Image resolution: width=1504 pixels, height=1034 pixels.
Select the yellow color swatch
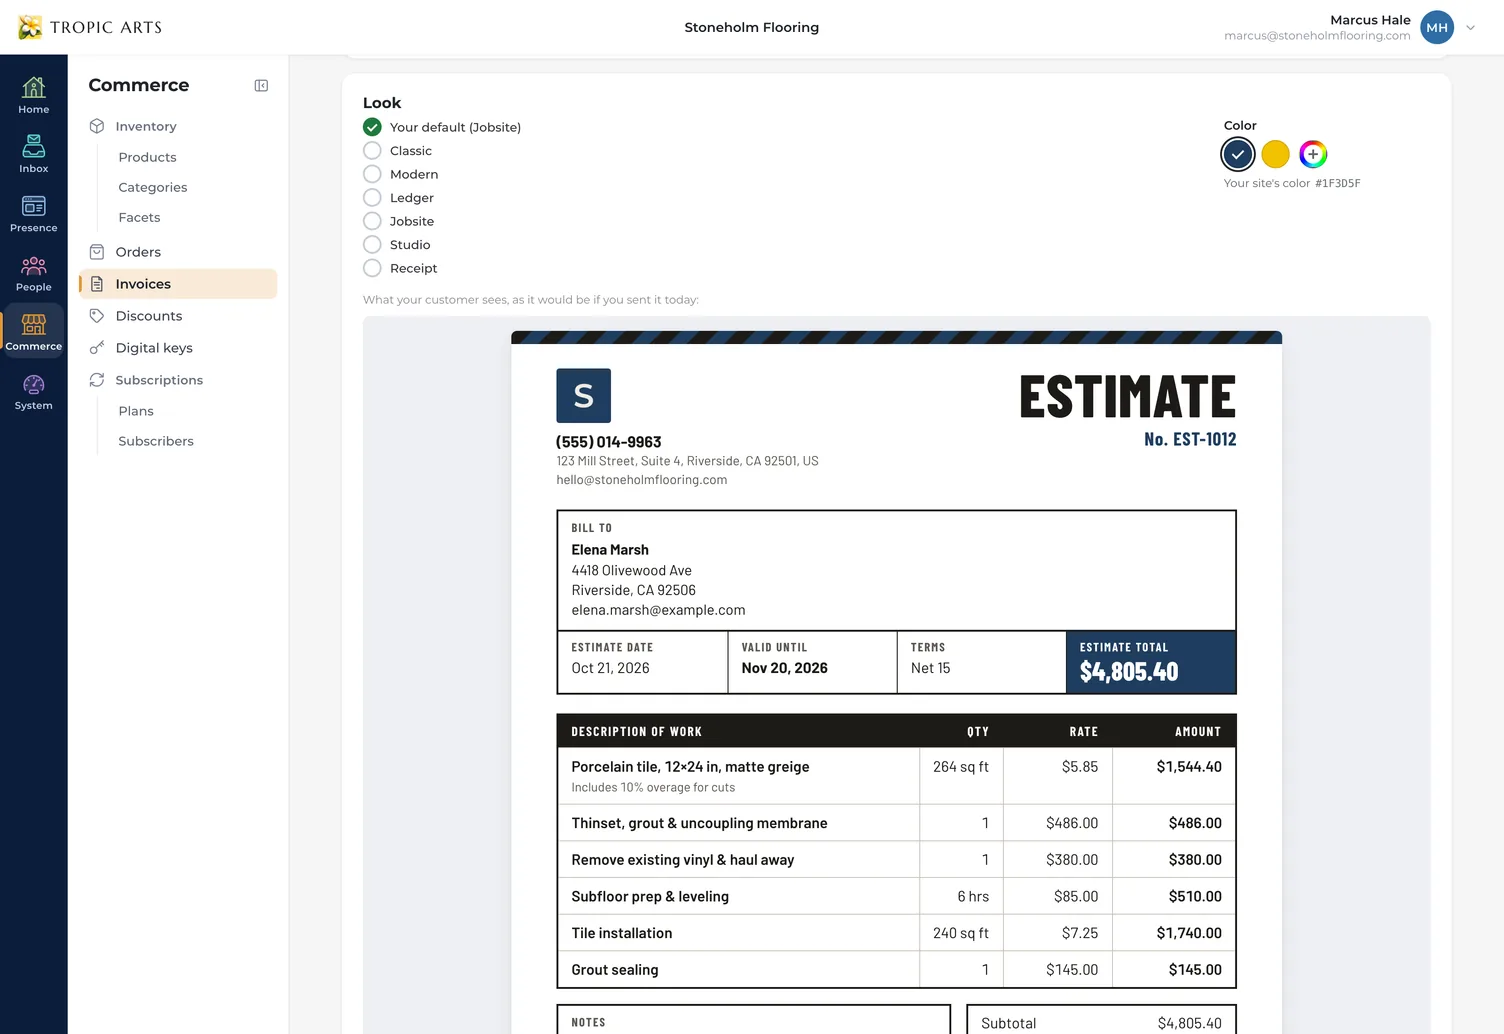pos(1275,154)
